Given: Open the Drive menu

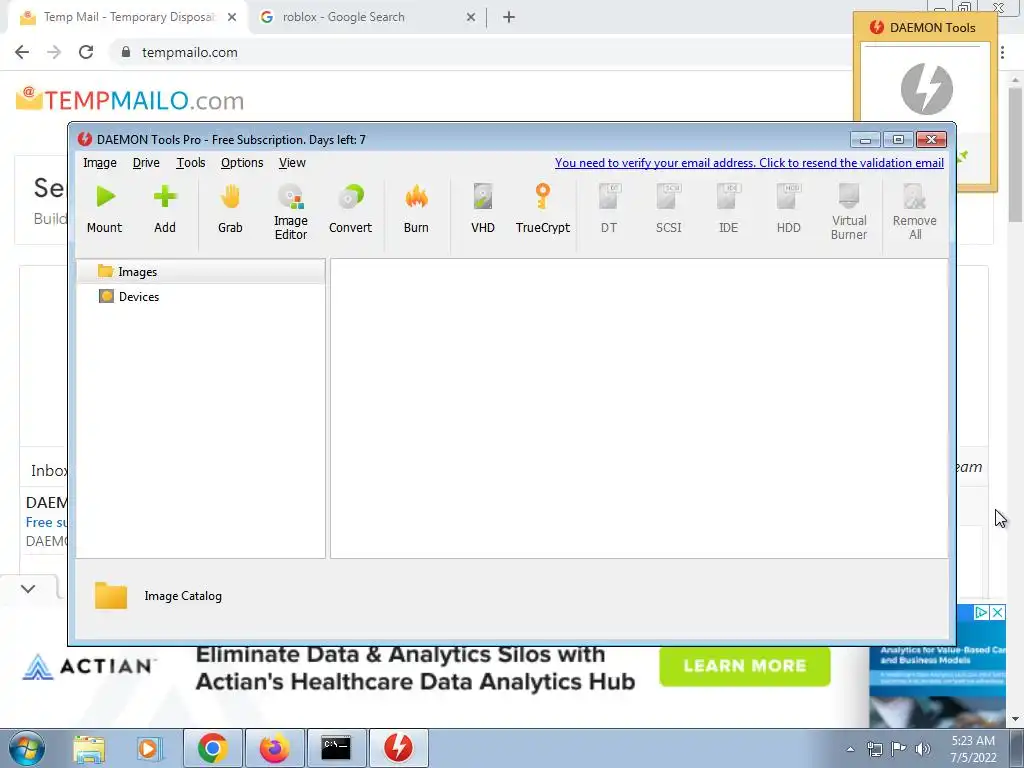Looking at the screenshot, I should click(146, 163).
